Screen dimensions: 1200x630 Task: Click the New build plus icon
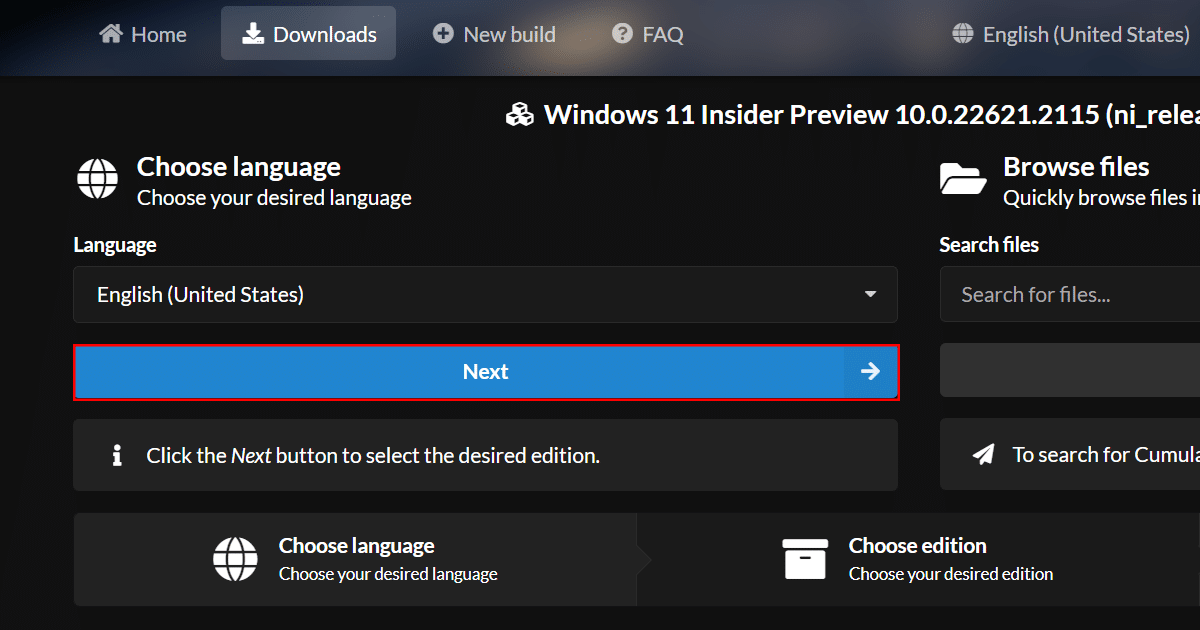click(443, 34)
